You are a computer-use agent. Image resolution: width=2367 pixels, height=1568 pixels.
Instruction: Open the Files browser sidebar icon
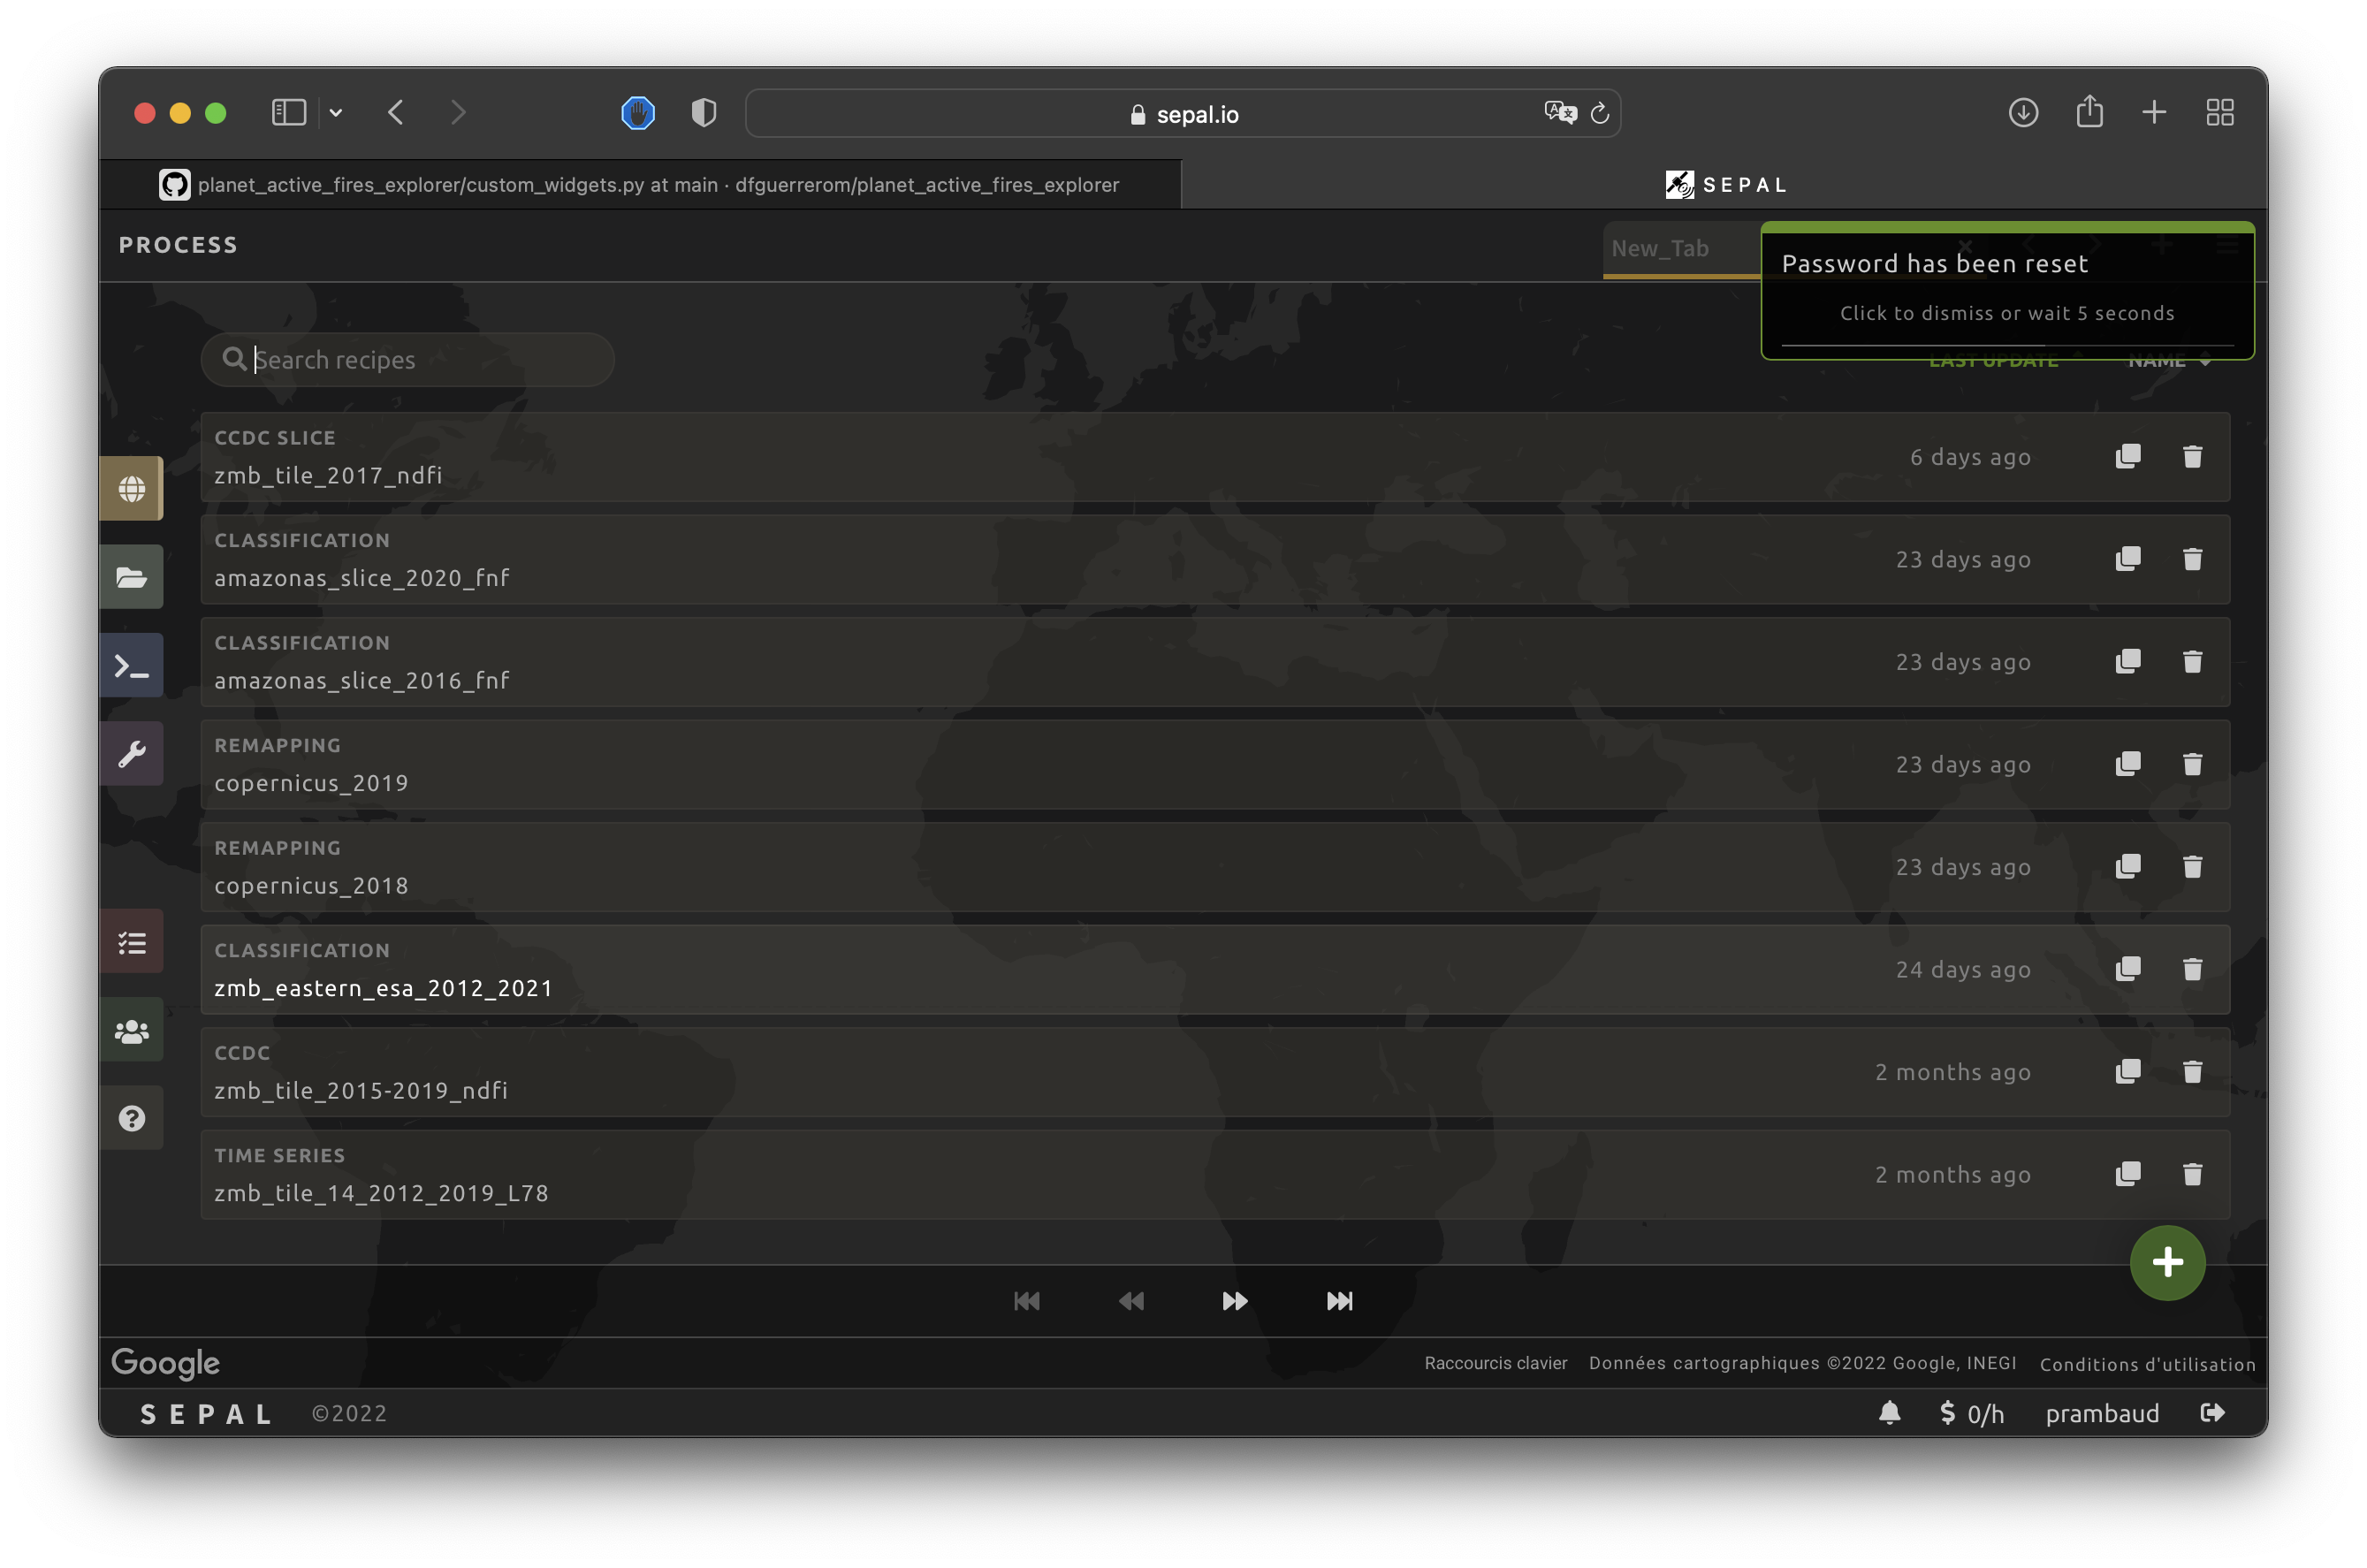[x=131, y=577]
